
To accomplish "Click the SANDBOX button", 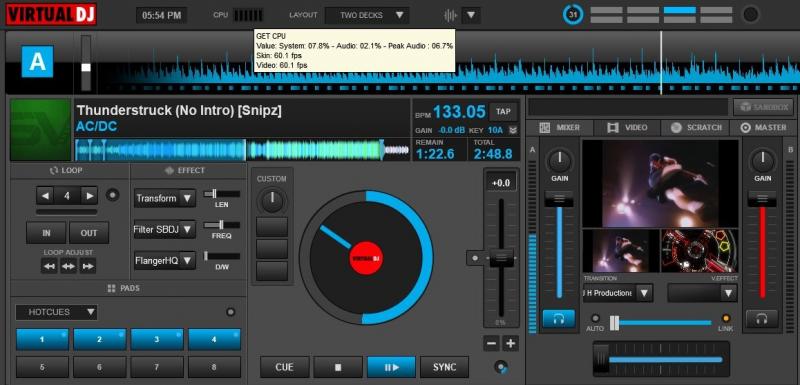I will click(763, 107).
